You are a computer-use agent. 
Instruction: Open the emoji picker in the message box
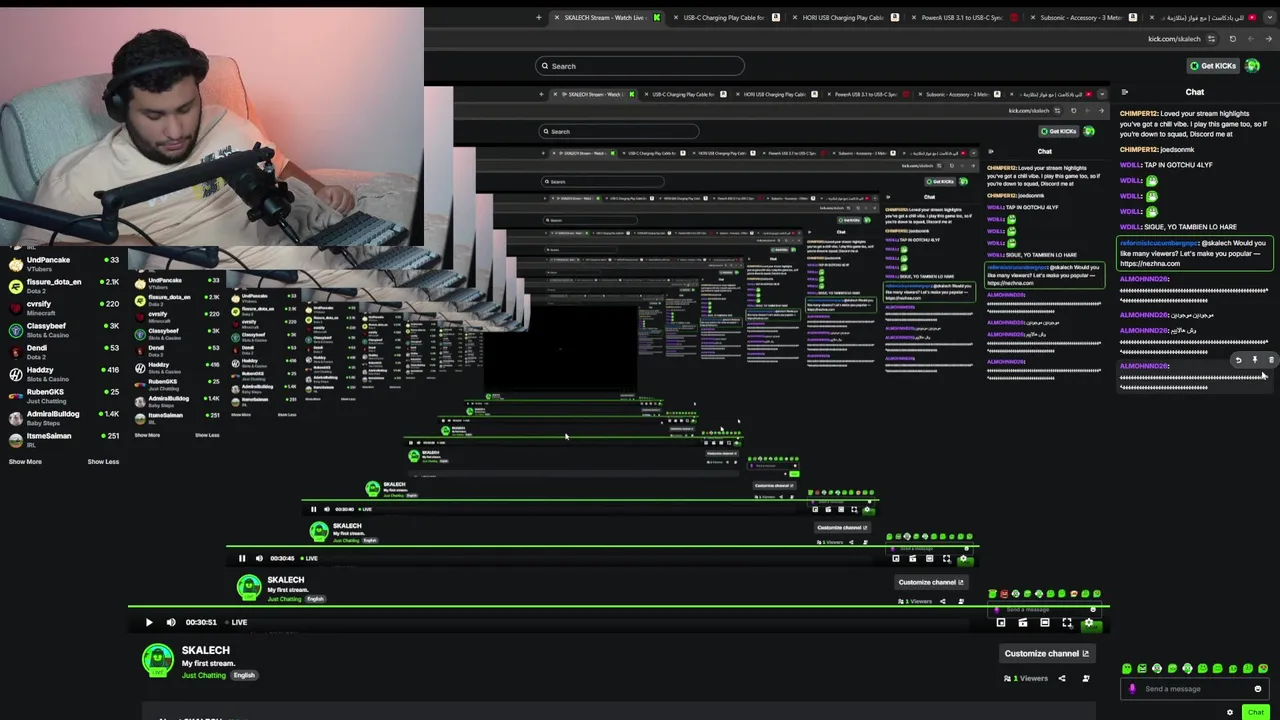click(1257, 689)
